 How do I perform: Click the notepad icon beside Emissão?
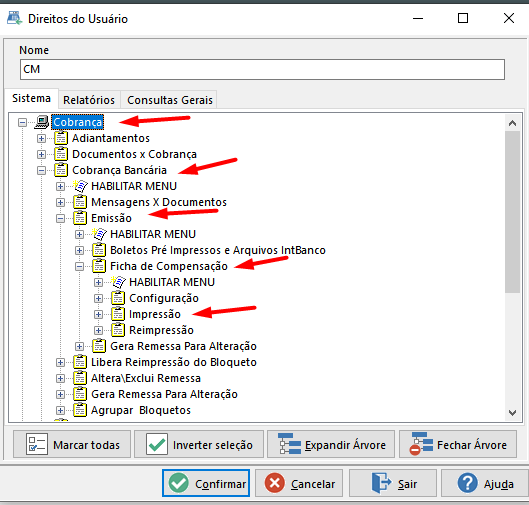pyautogui.click(x=80, y=218)
